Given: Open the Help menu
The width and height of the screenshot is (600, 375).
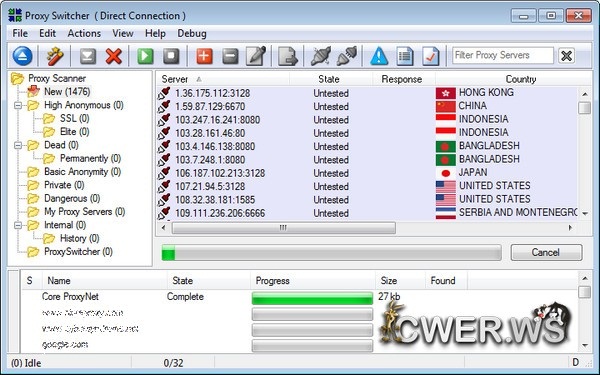Looking at the screenshot, I should click(x=155, y=34).
